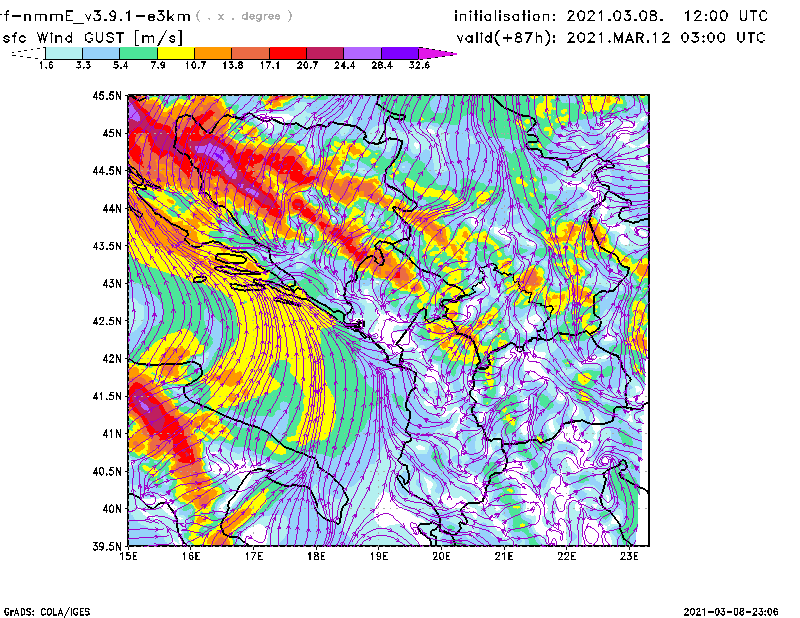
Task: Click the longitude label 20E
Action: click(441, 556)
